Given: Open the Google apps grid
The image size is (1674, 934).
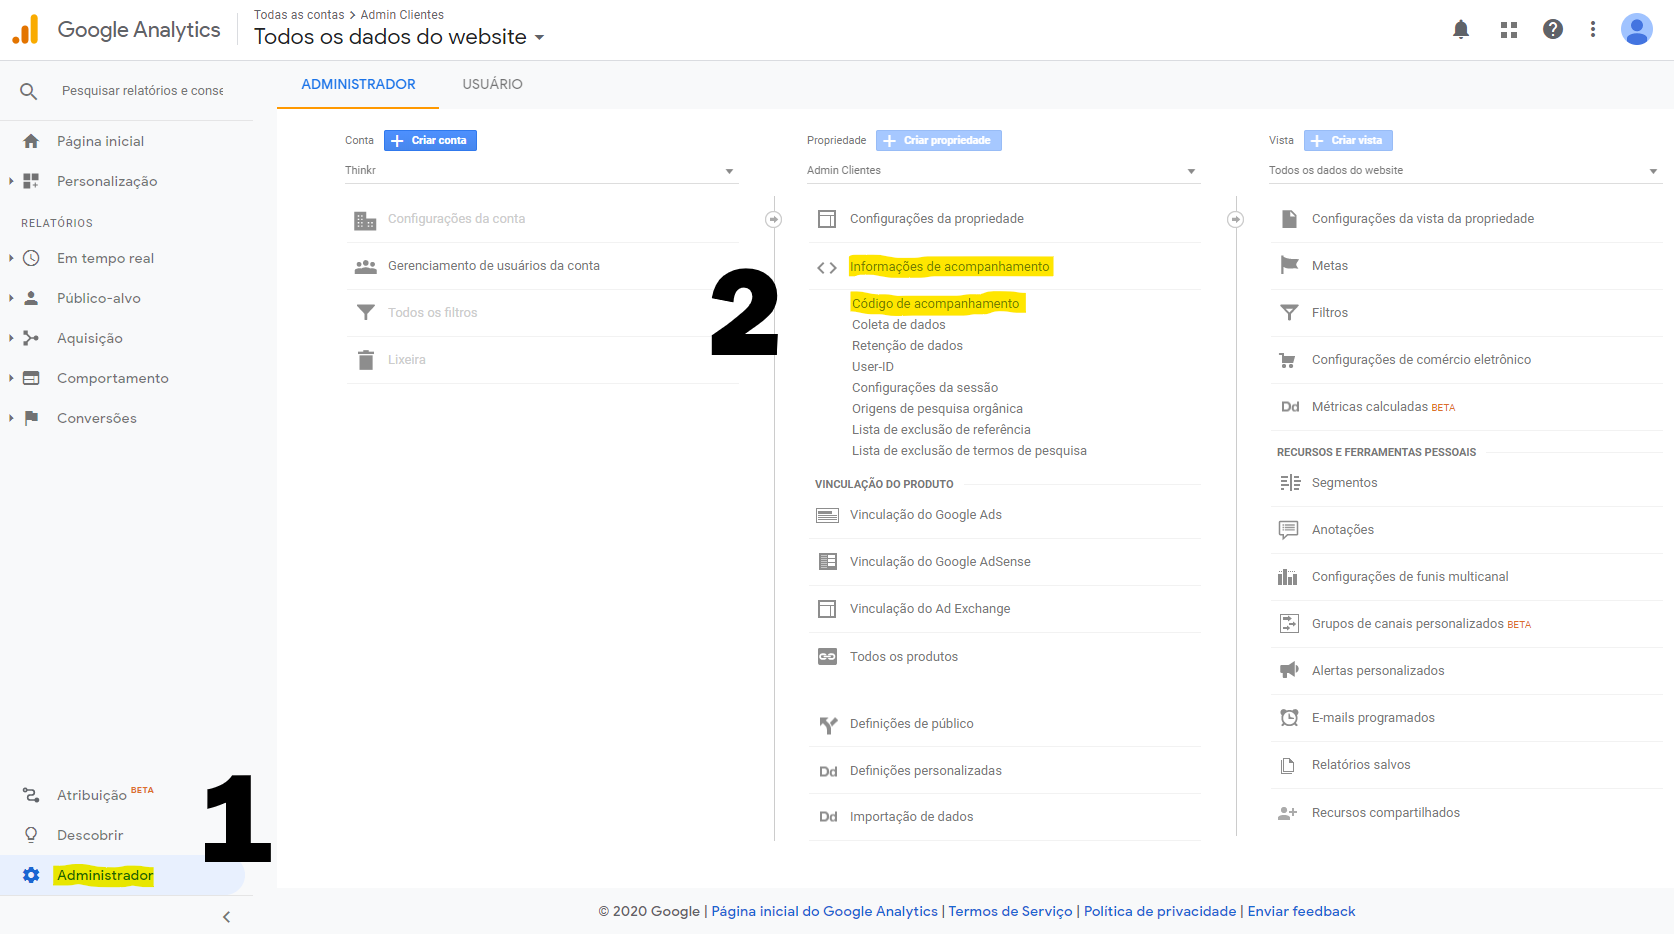Looking at the screenshot, I should pos(1509,30).
